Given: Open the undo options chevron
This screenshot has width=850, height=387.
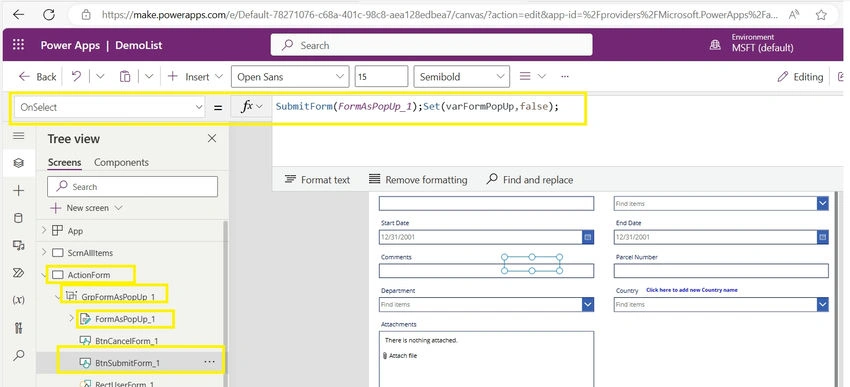Looking at the screenshot, I should tap(100, 76).
